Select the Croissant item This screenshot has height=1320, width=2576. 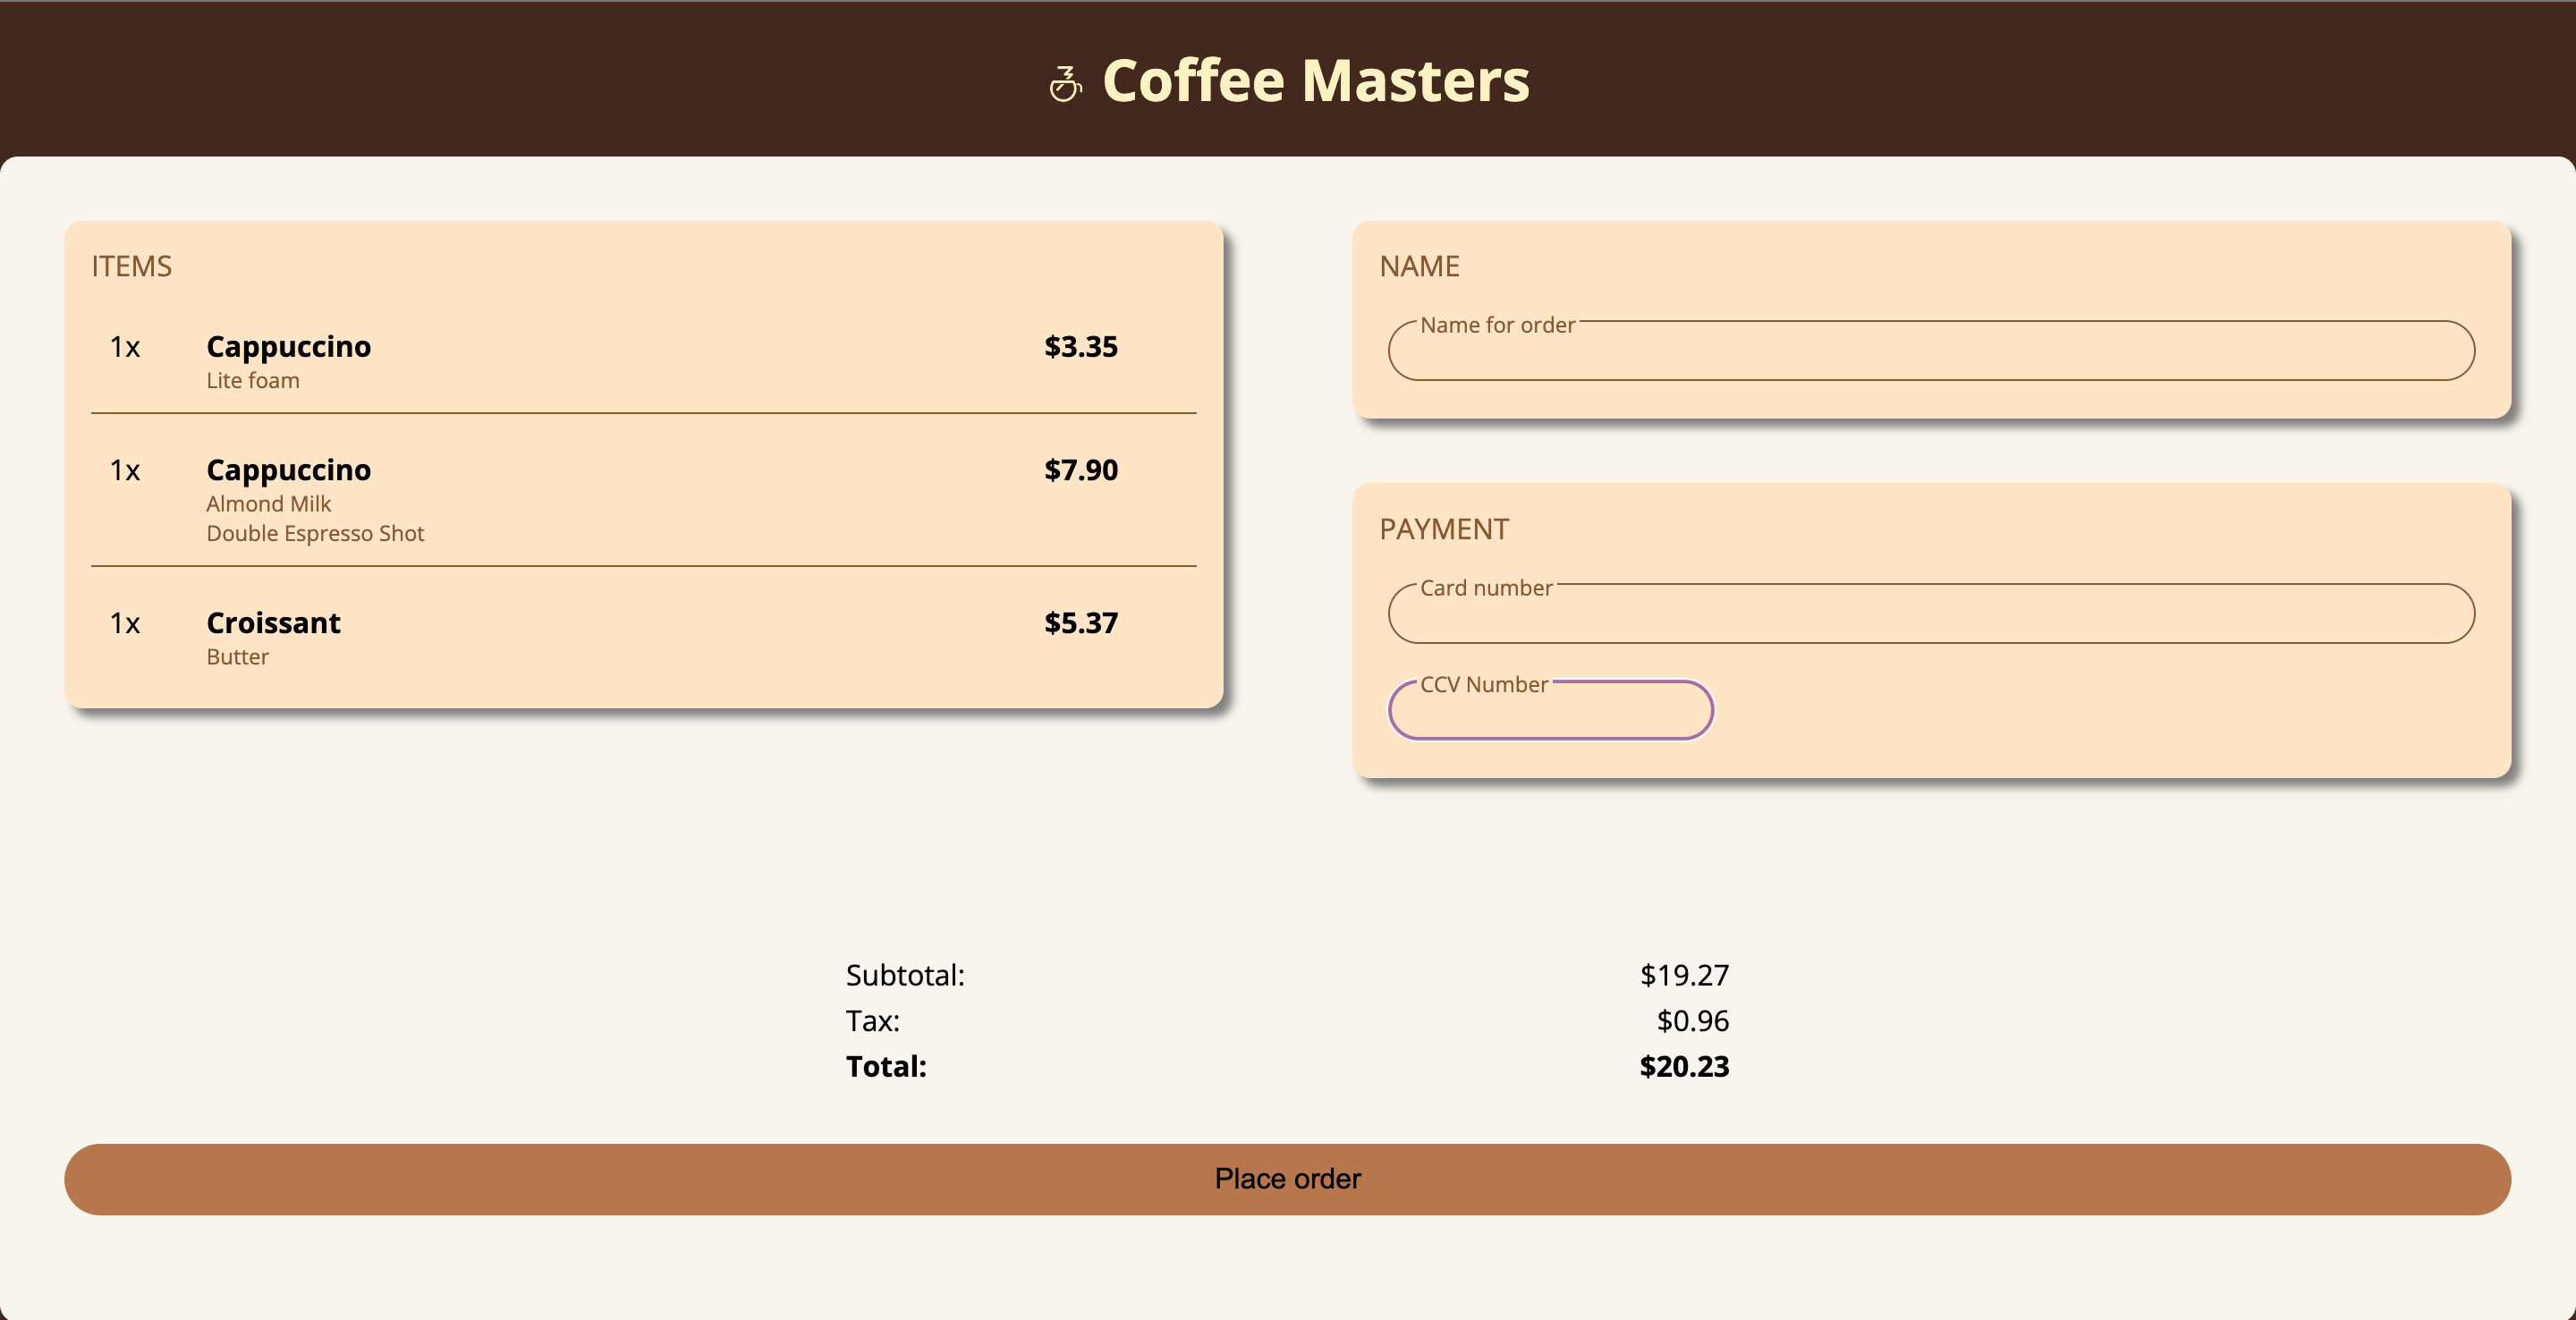tap(273, 623)
